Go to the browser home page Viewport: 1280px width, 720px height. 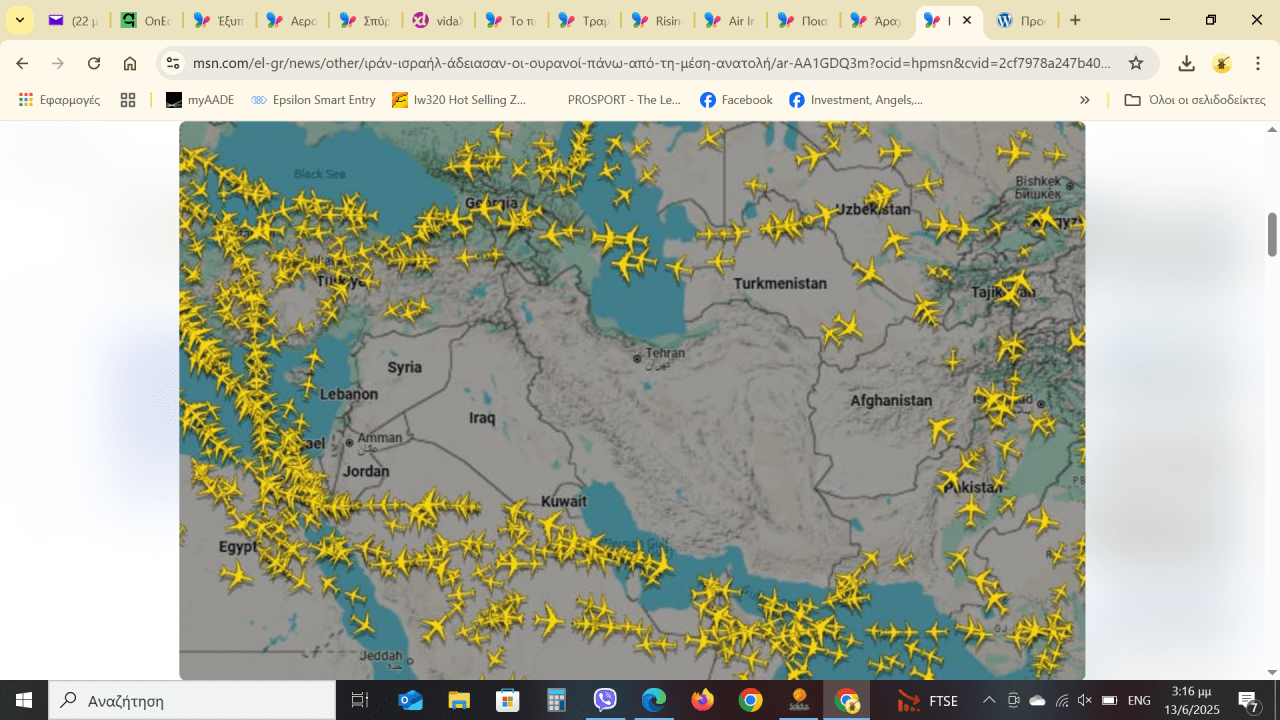130,63
